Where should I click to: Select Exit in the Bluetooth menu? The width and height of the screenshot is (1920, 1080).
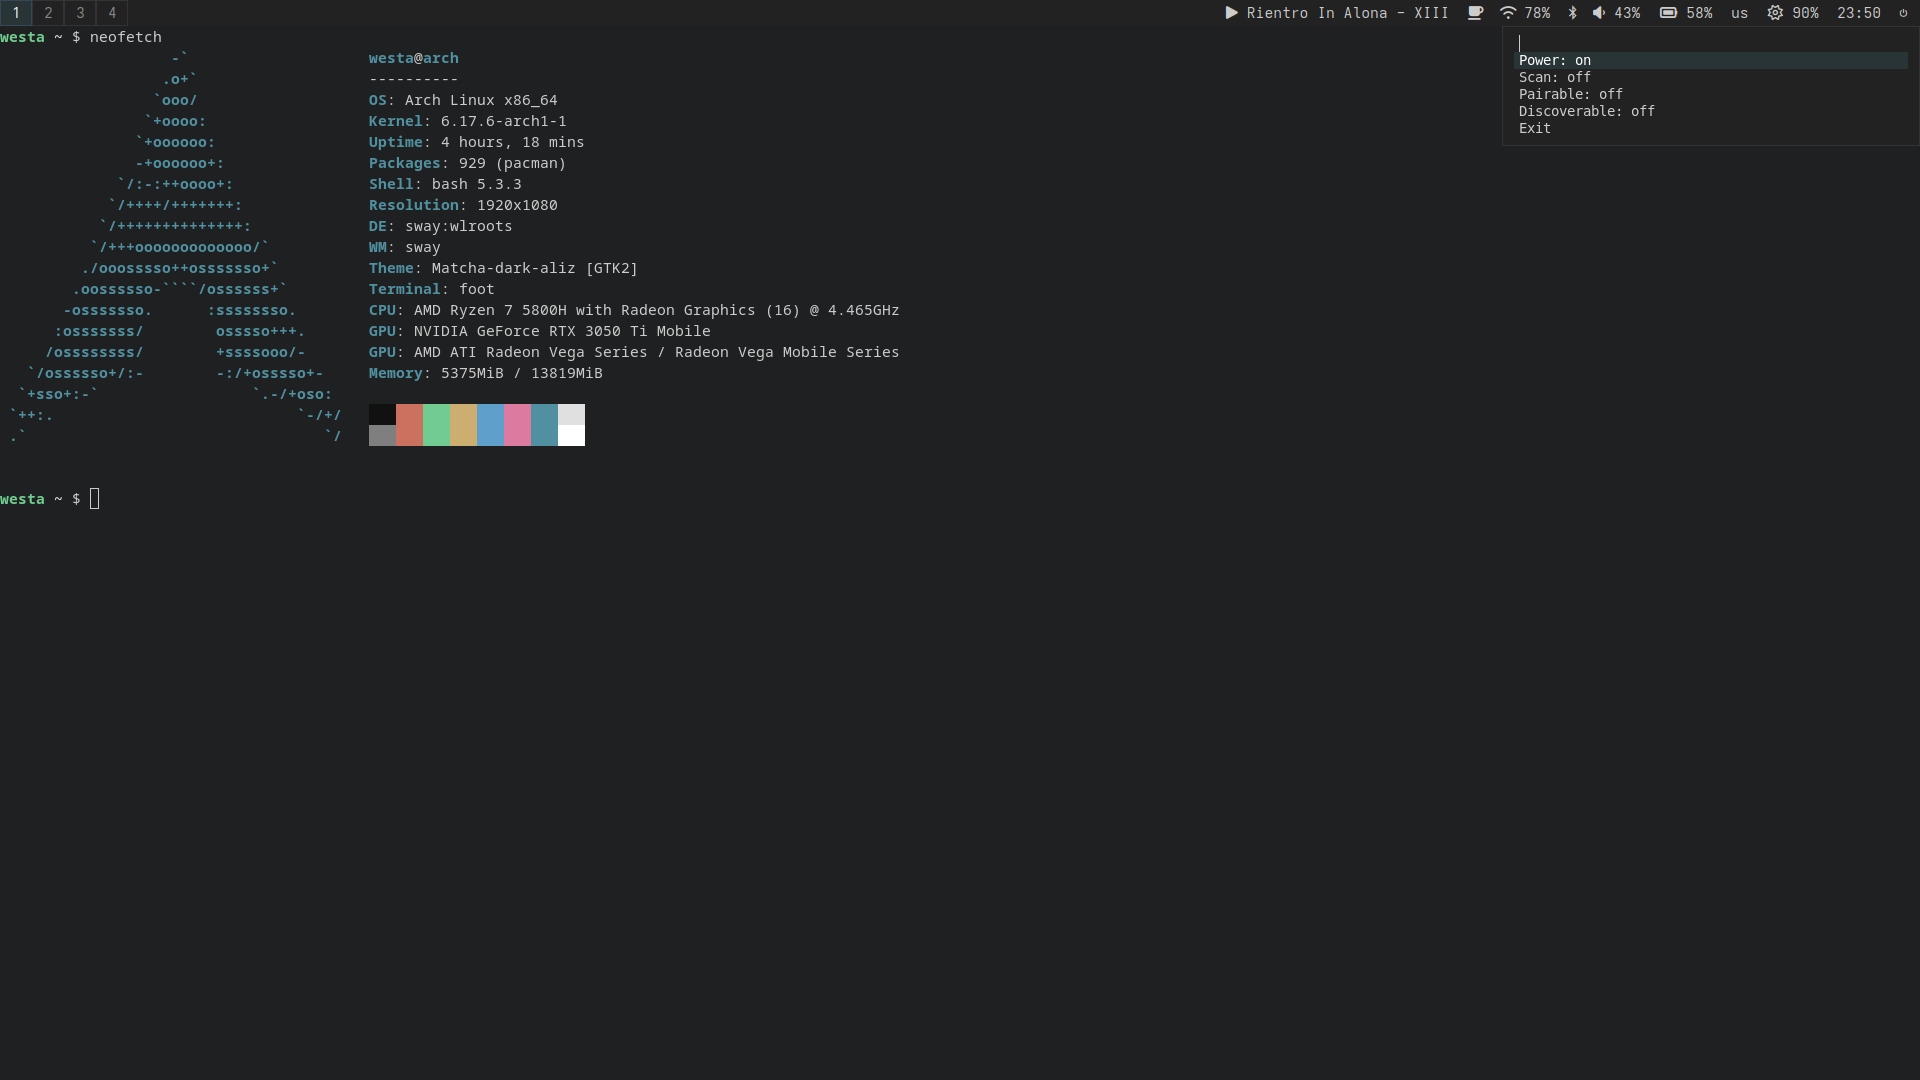click(x=1535, y=128)
